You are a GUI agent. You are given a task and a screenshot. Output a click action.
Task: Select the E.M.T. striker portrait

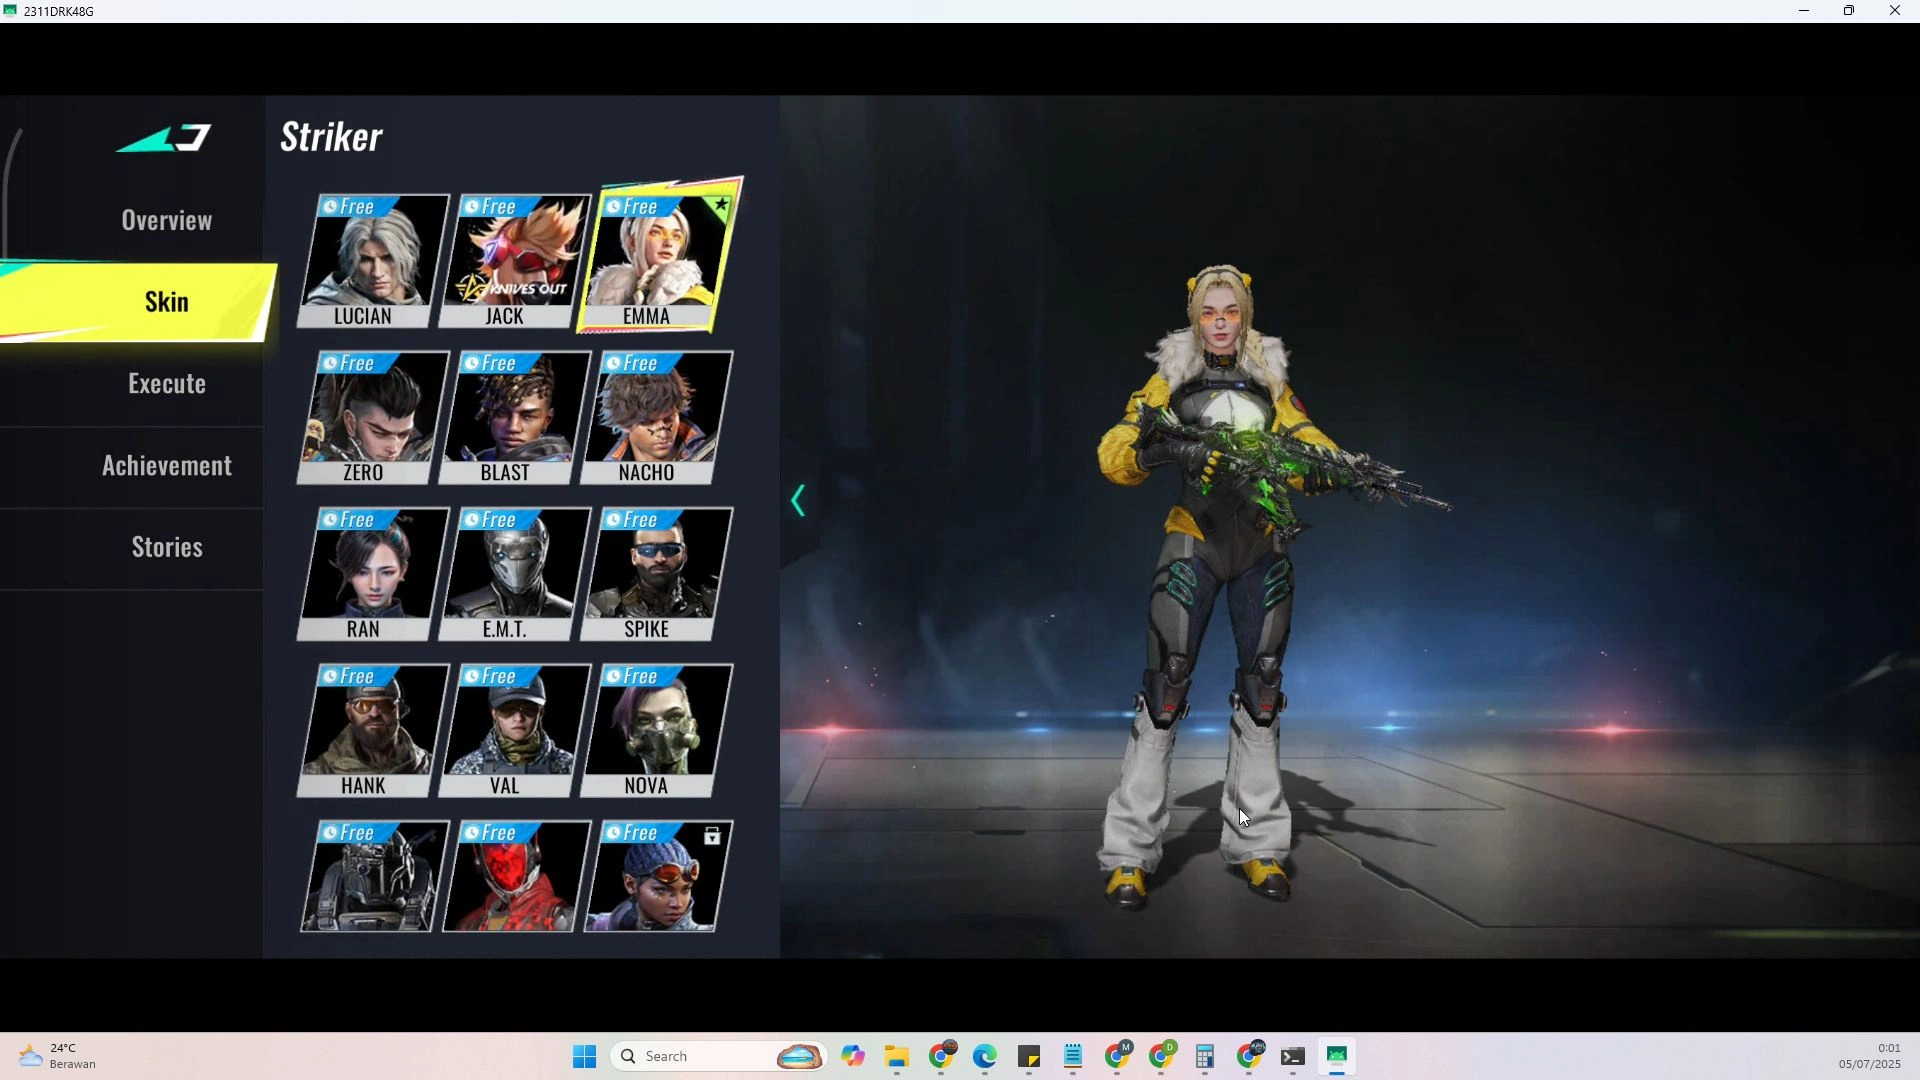click(x=514, y=573)
